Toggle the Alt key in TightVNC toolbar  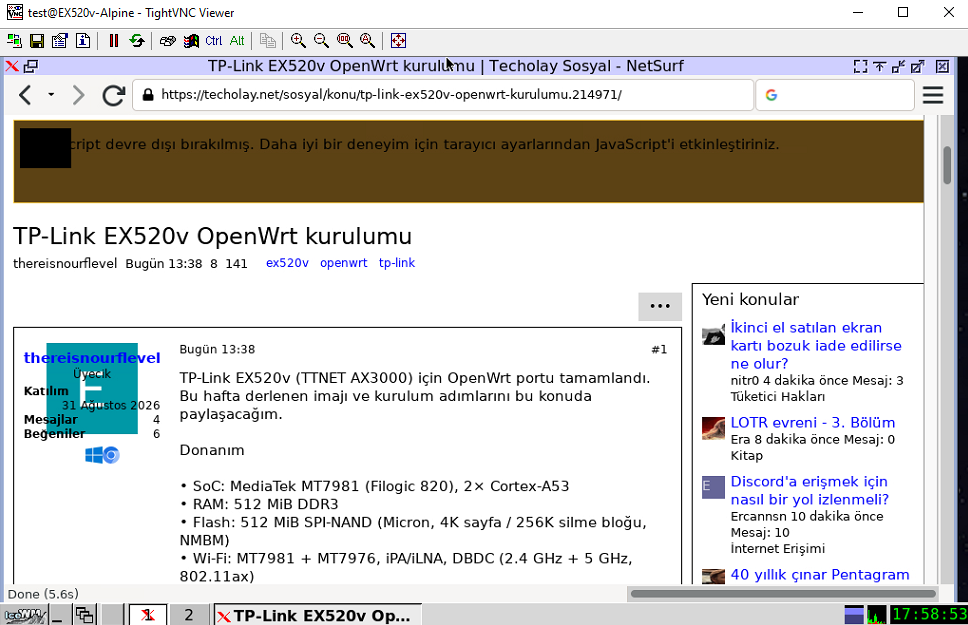(237, 41)
